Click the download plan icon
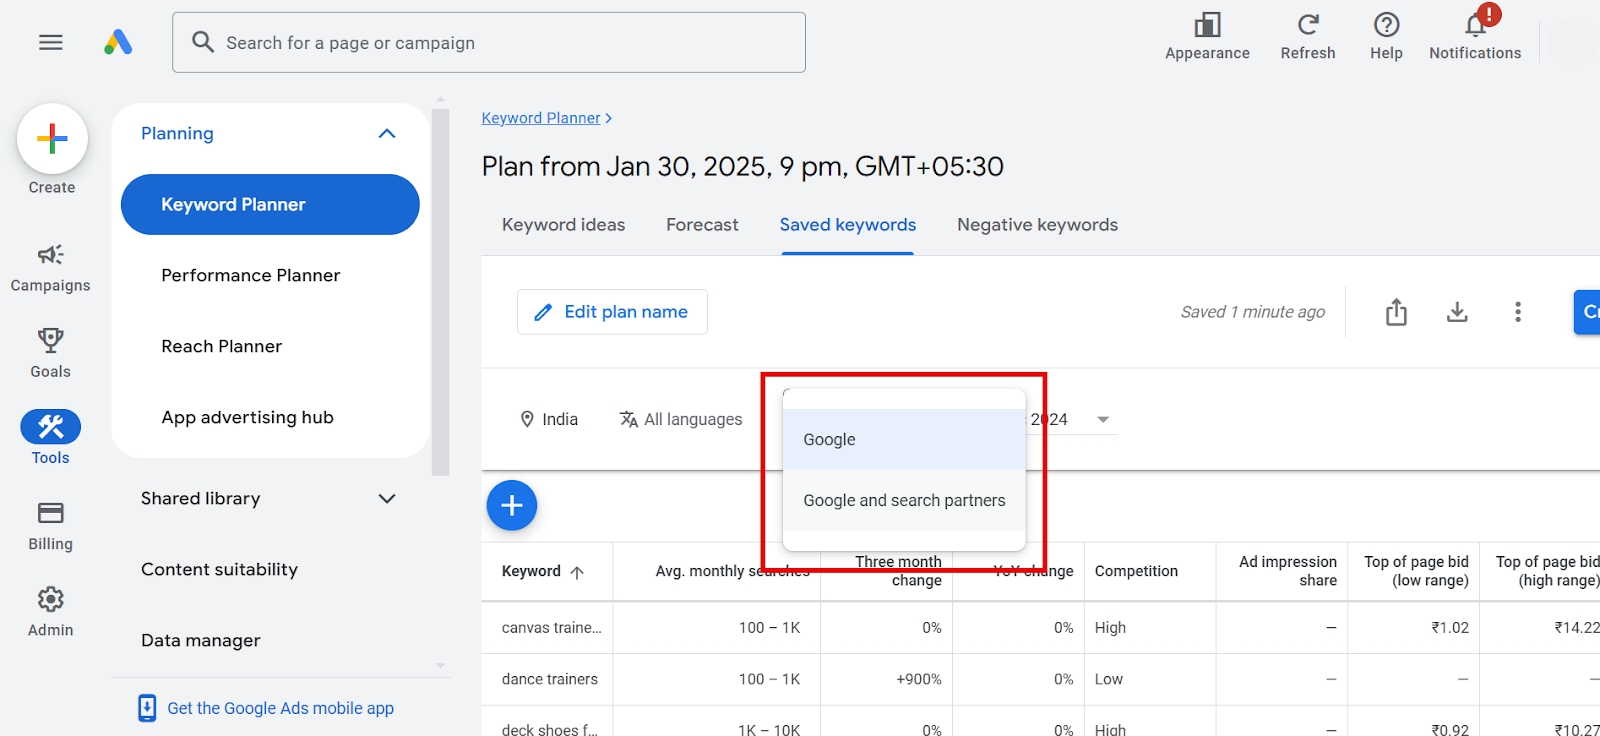Image resolution: width=1600 pixels, height=736 pixels. click(x=1457, y=312)
